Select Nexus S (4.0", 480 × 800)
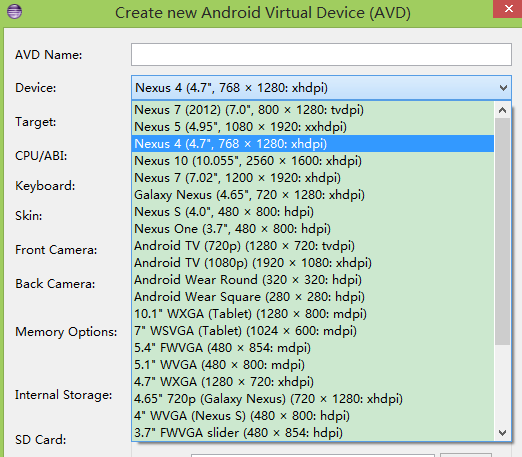This screenshot has height=457, width=522. (x=313, y=212)
